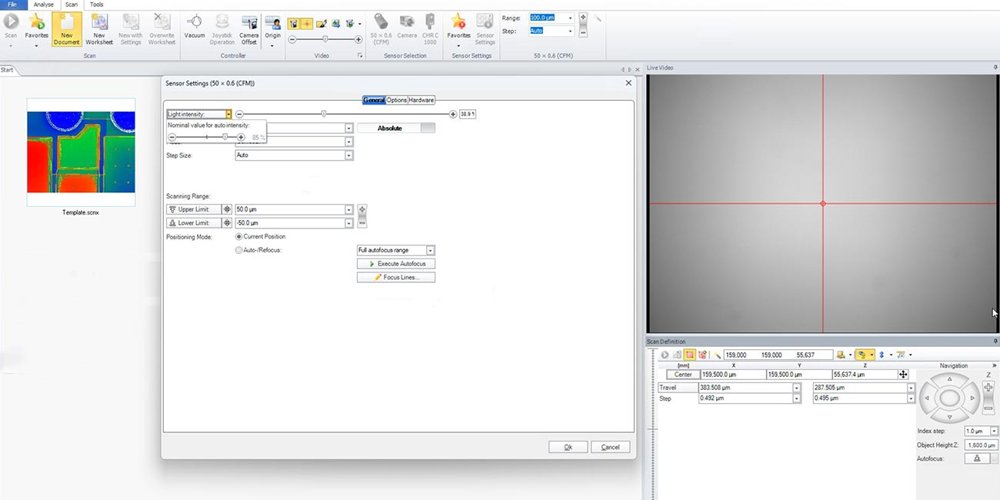This screenshot has height=500, width=1000.
Task: Click the Focus Lines... button
Action: [x=396, y=277]
